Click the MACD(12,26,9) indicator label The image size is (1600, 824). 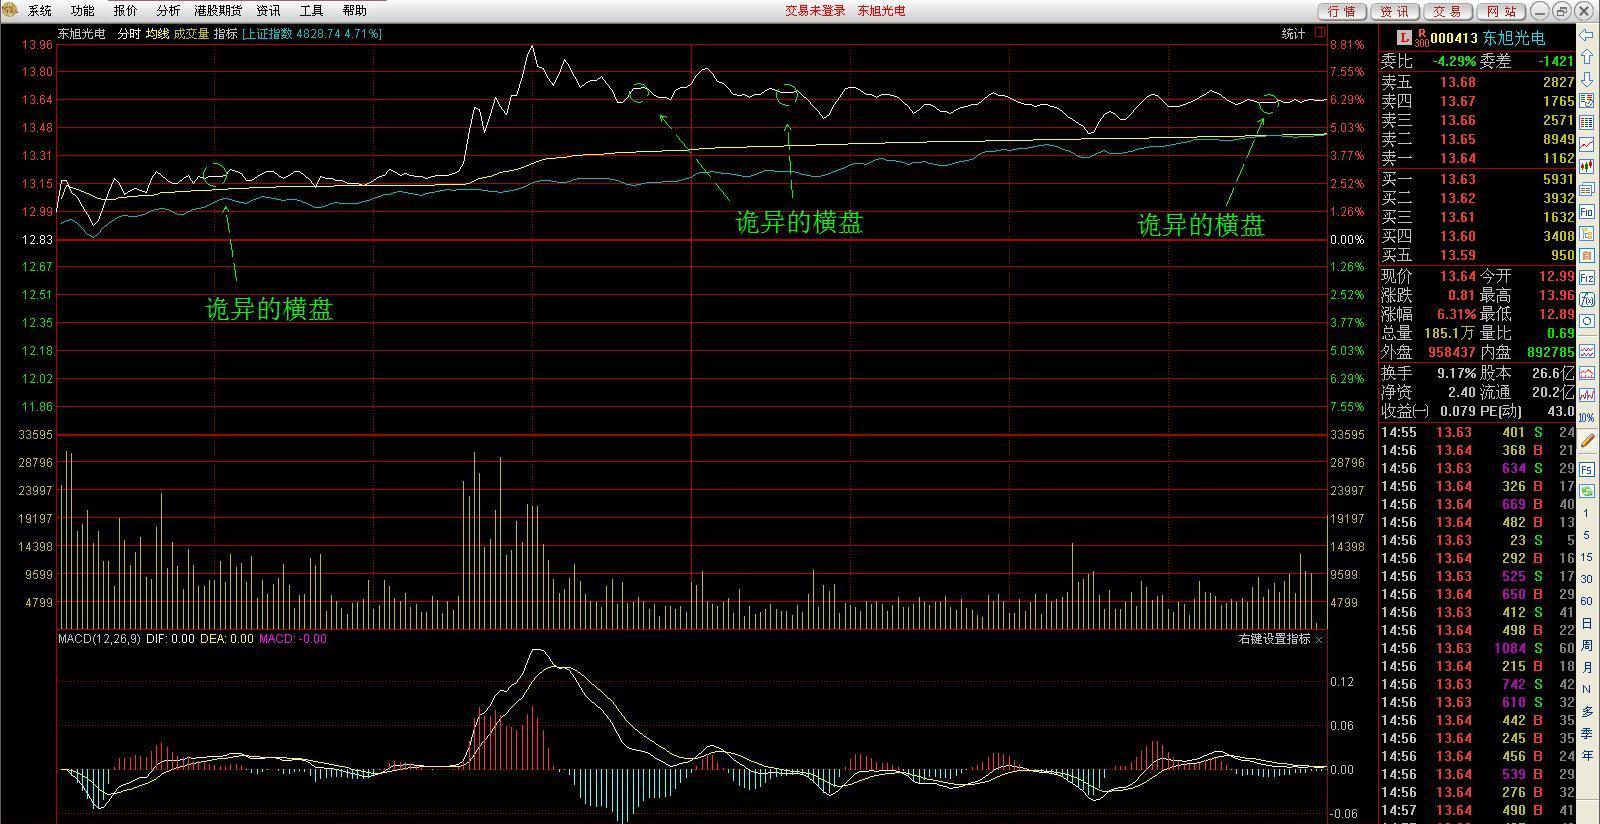pyautogui.click(x=99, y=639)
